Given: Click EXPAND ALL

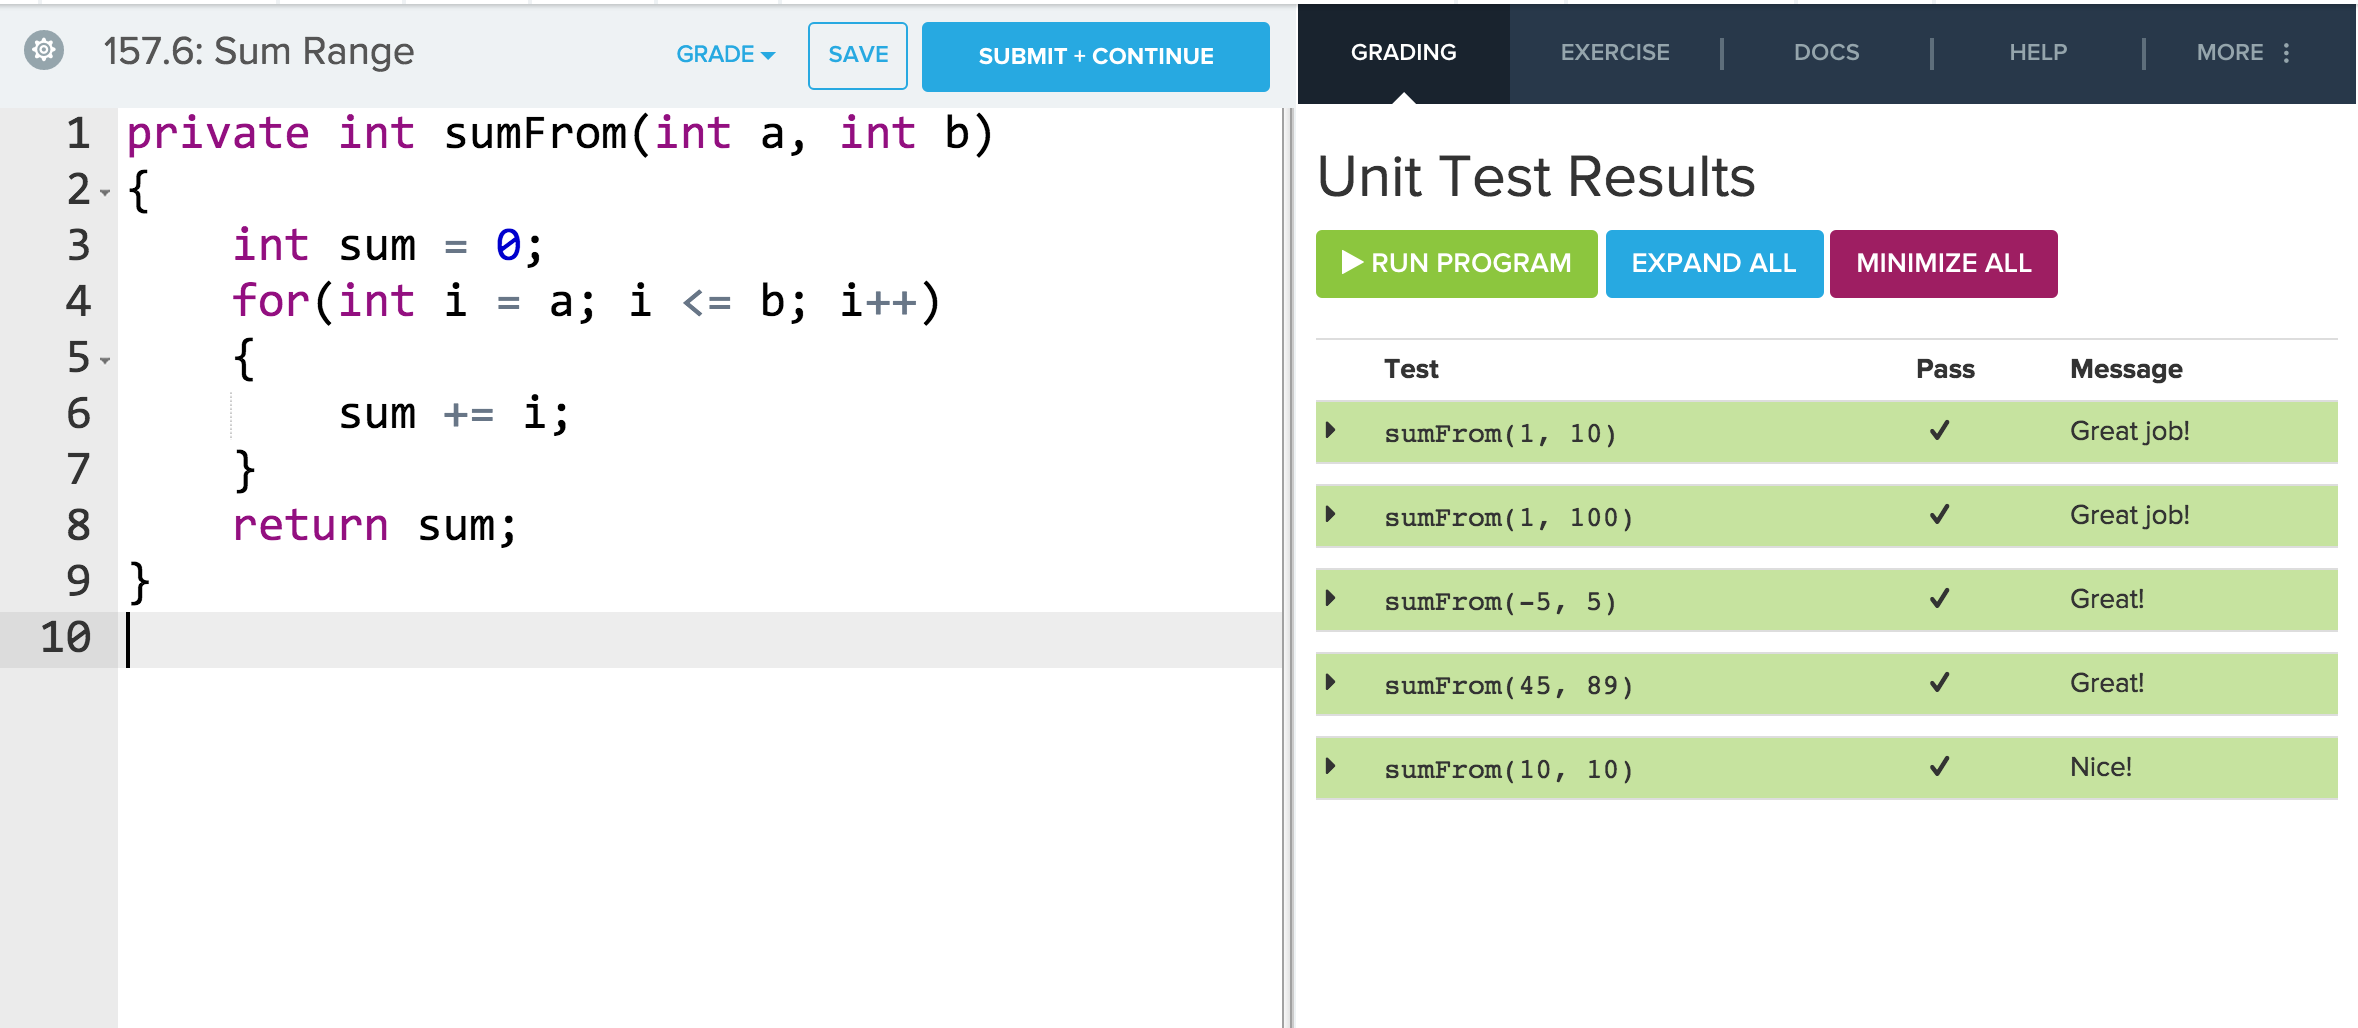Looking at the screenshot, I should point(1714,264).
